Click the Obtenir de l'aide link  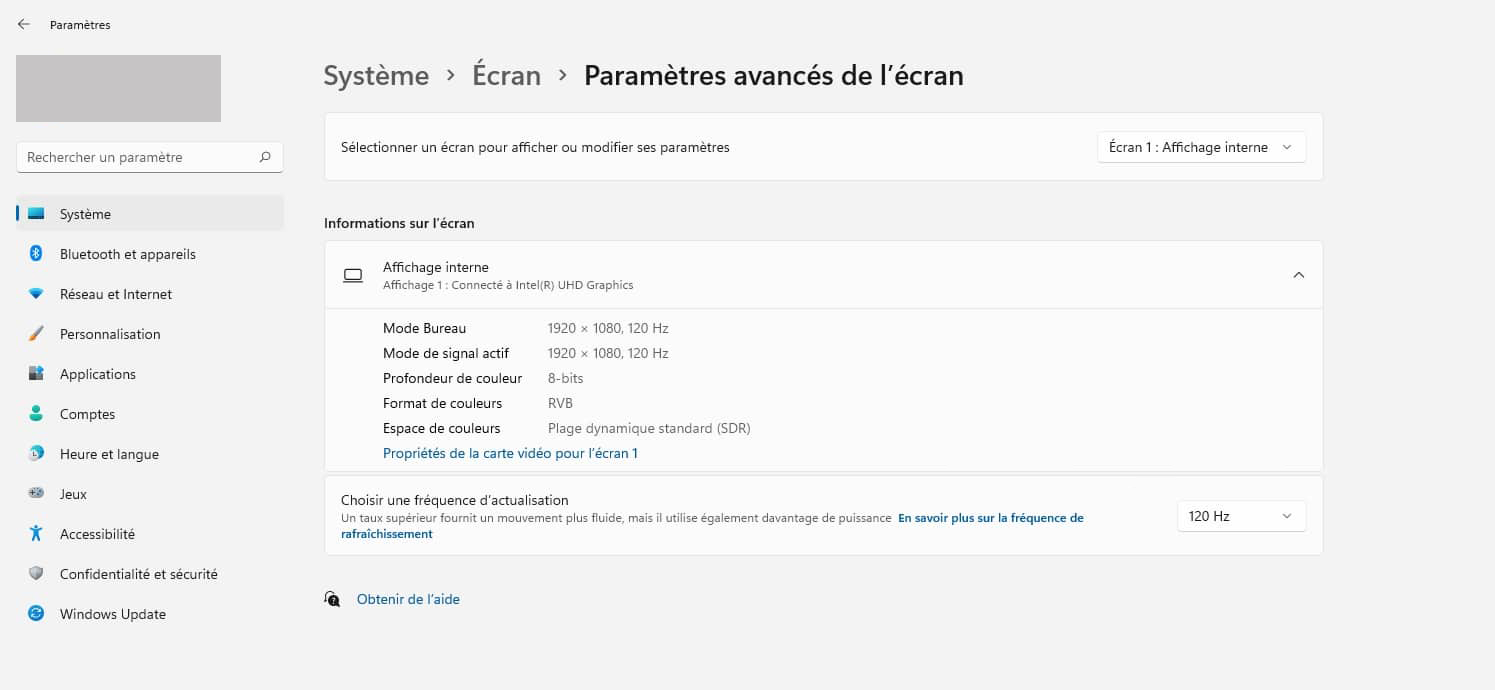coord(408,599)
